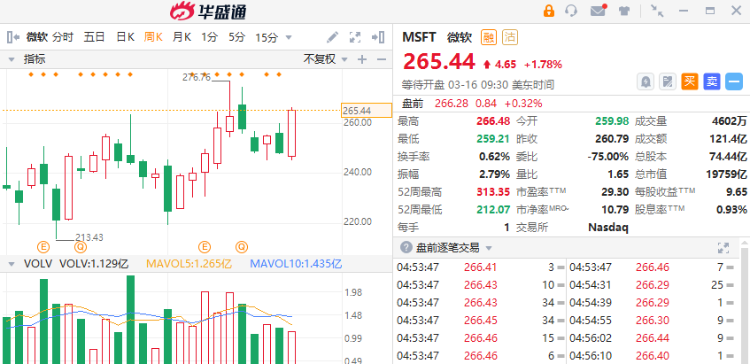750x364 pixels.
Task: Open customer service headset icon
Action: pos(571,11)
